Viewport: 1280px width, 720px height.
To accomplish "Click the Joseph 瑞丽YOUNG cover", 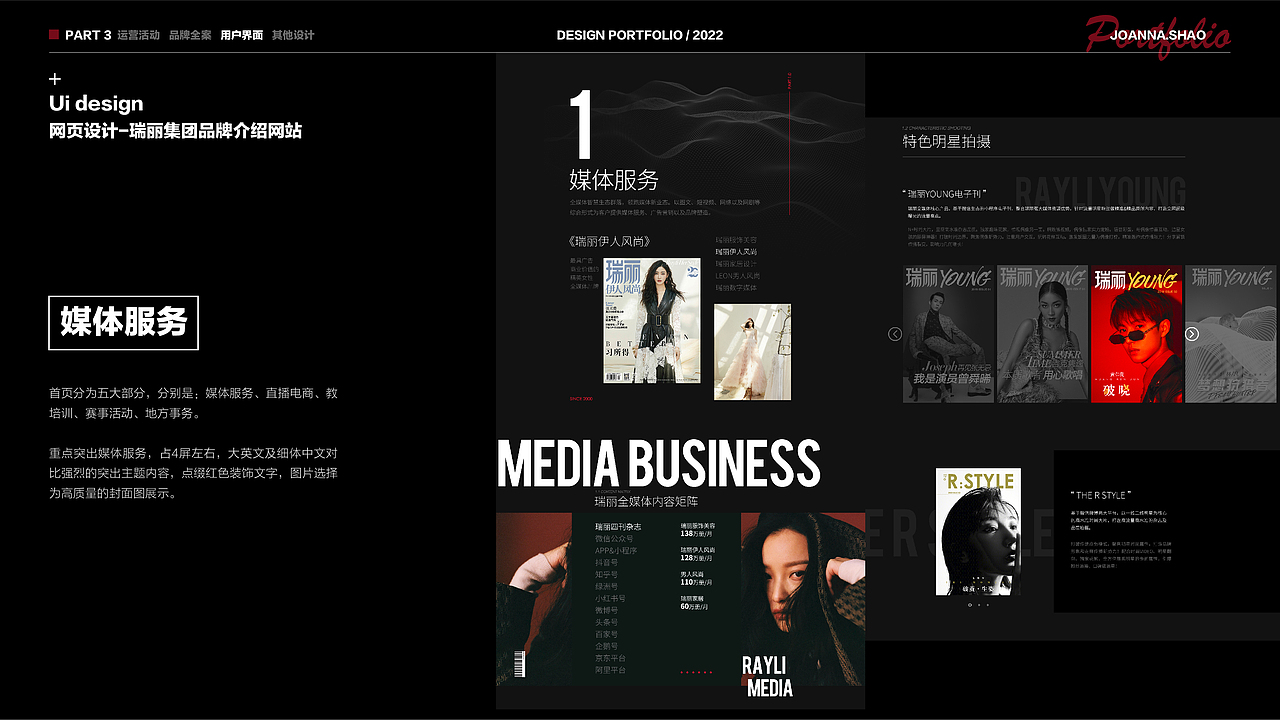I will (x=948, y=334).
